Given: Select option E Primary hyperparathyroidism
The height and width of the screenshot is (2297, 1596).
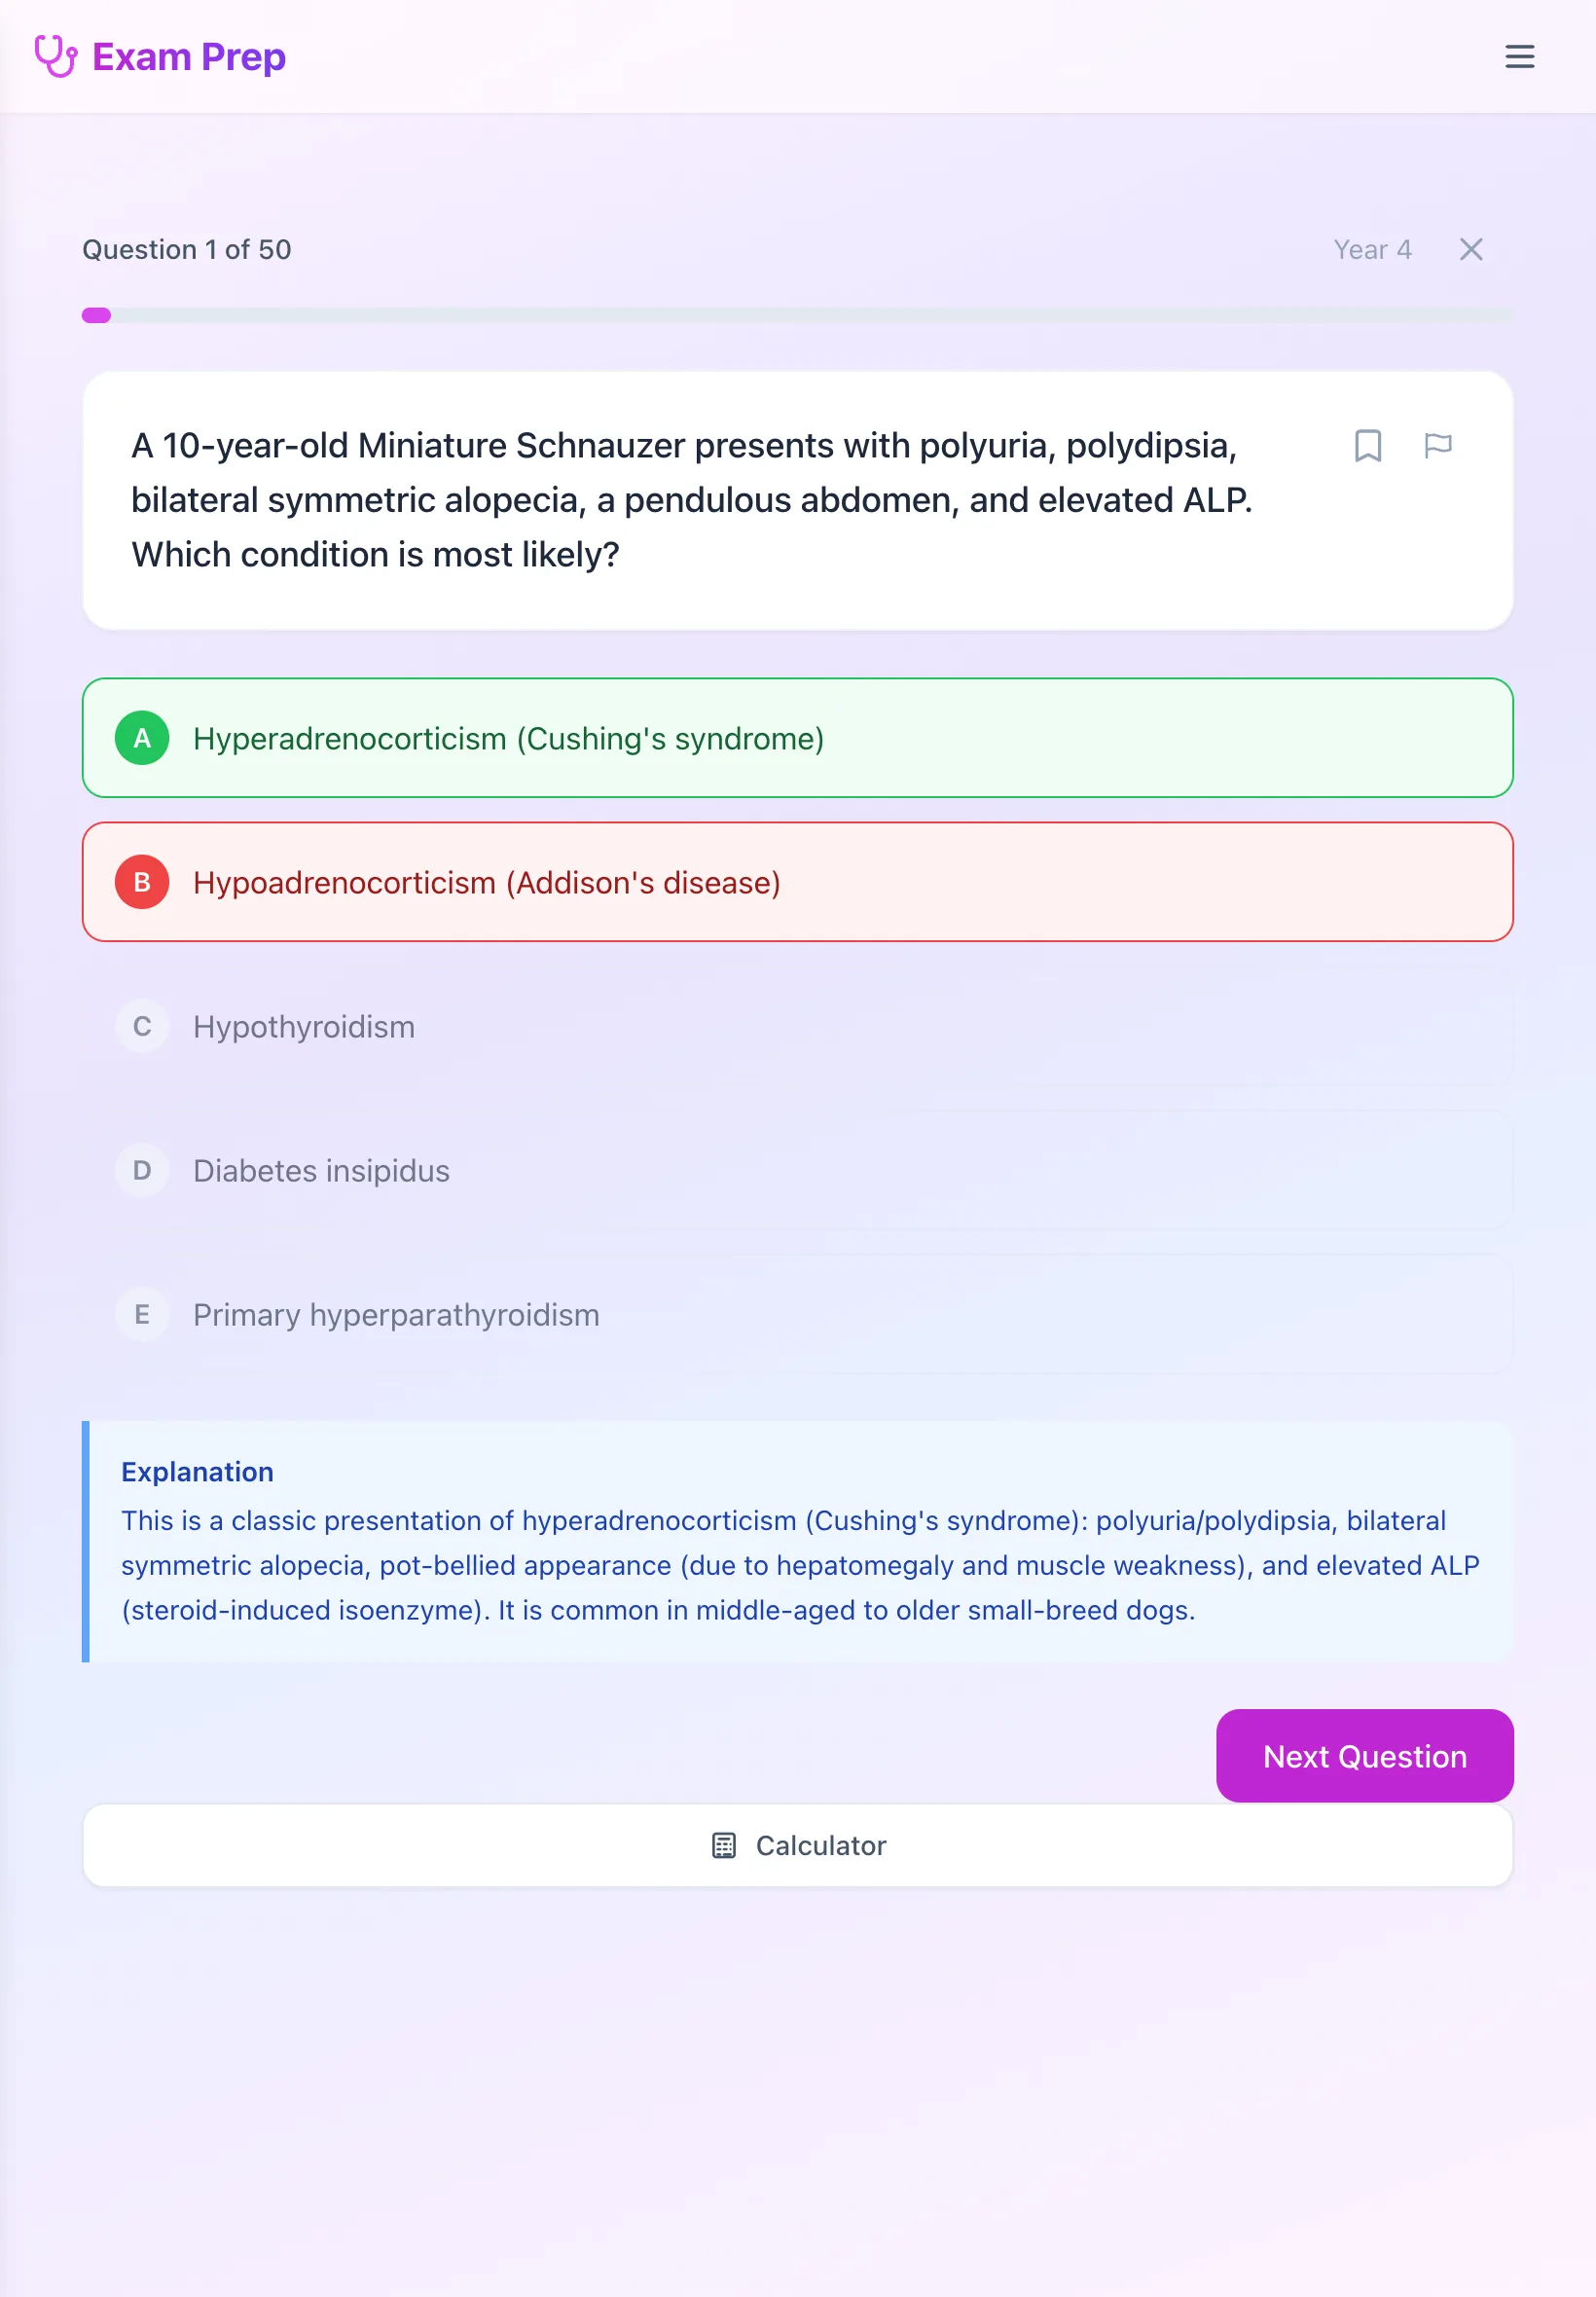Looking at the screenshot, I should click(797, 1314).
